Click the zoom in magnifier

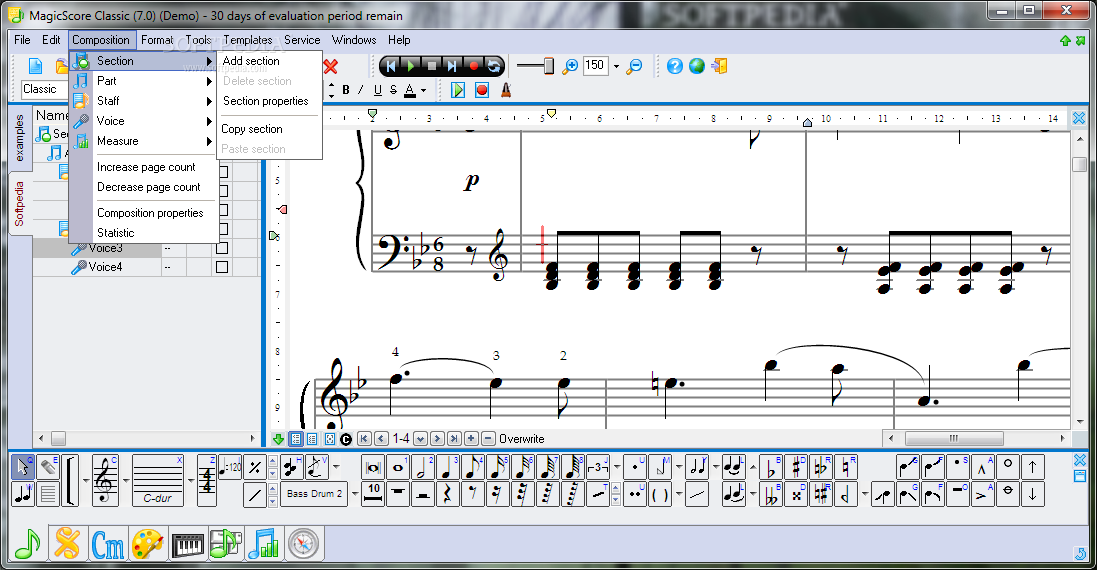tap(571, 66)
